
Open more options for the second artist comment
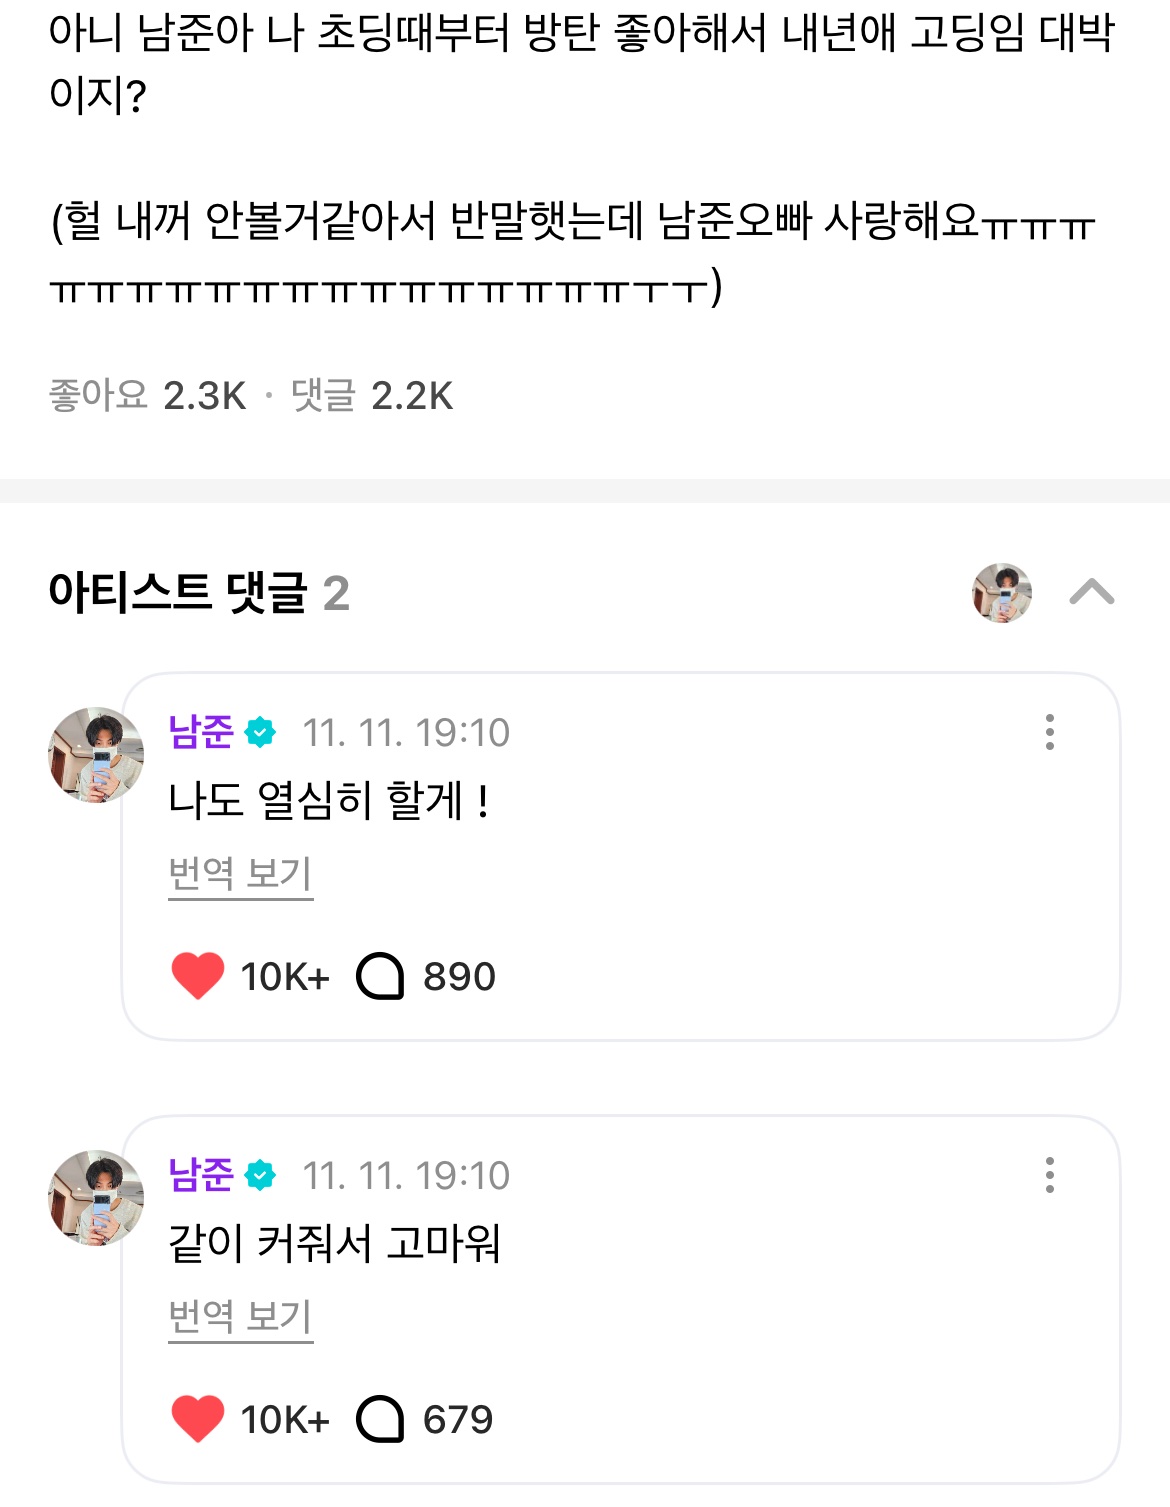[x=1049, y=1175]
